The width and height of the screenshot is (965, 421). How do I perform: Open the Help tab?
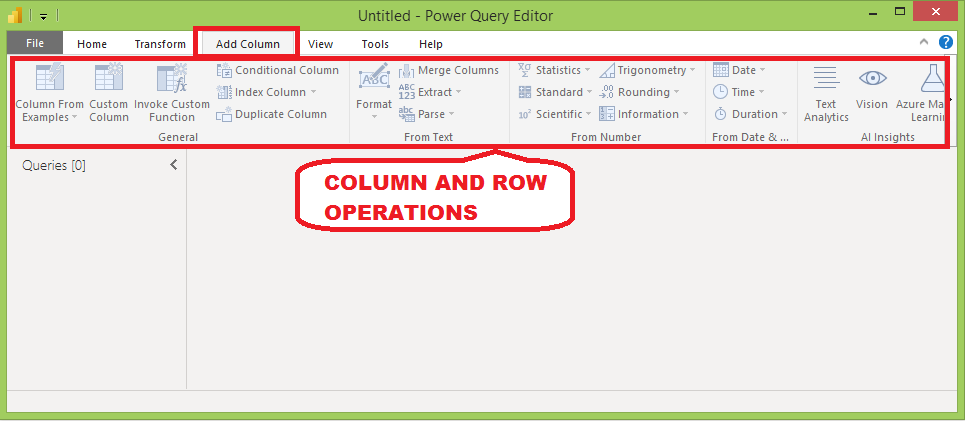point(430,44)
